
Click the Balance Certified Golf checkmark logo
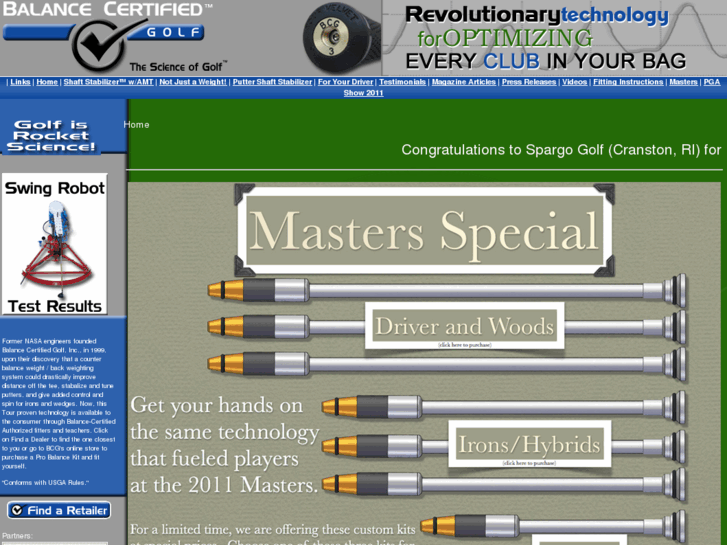[99, 44]
